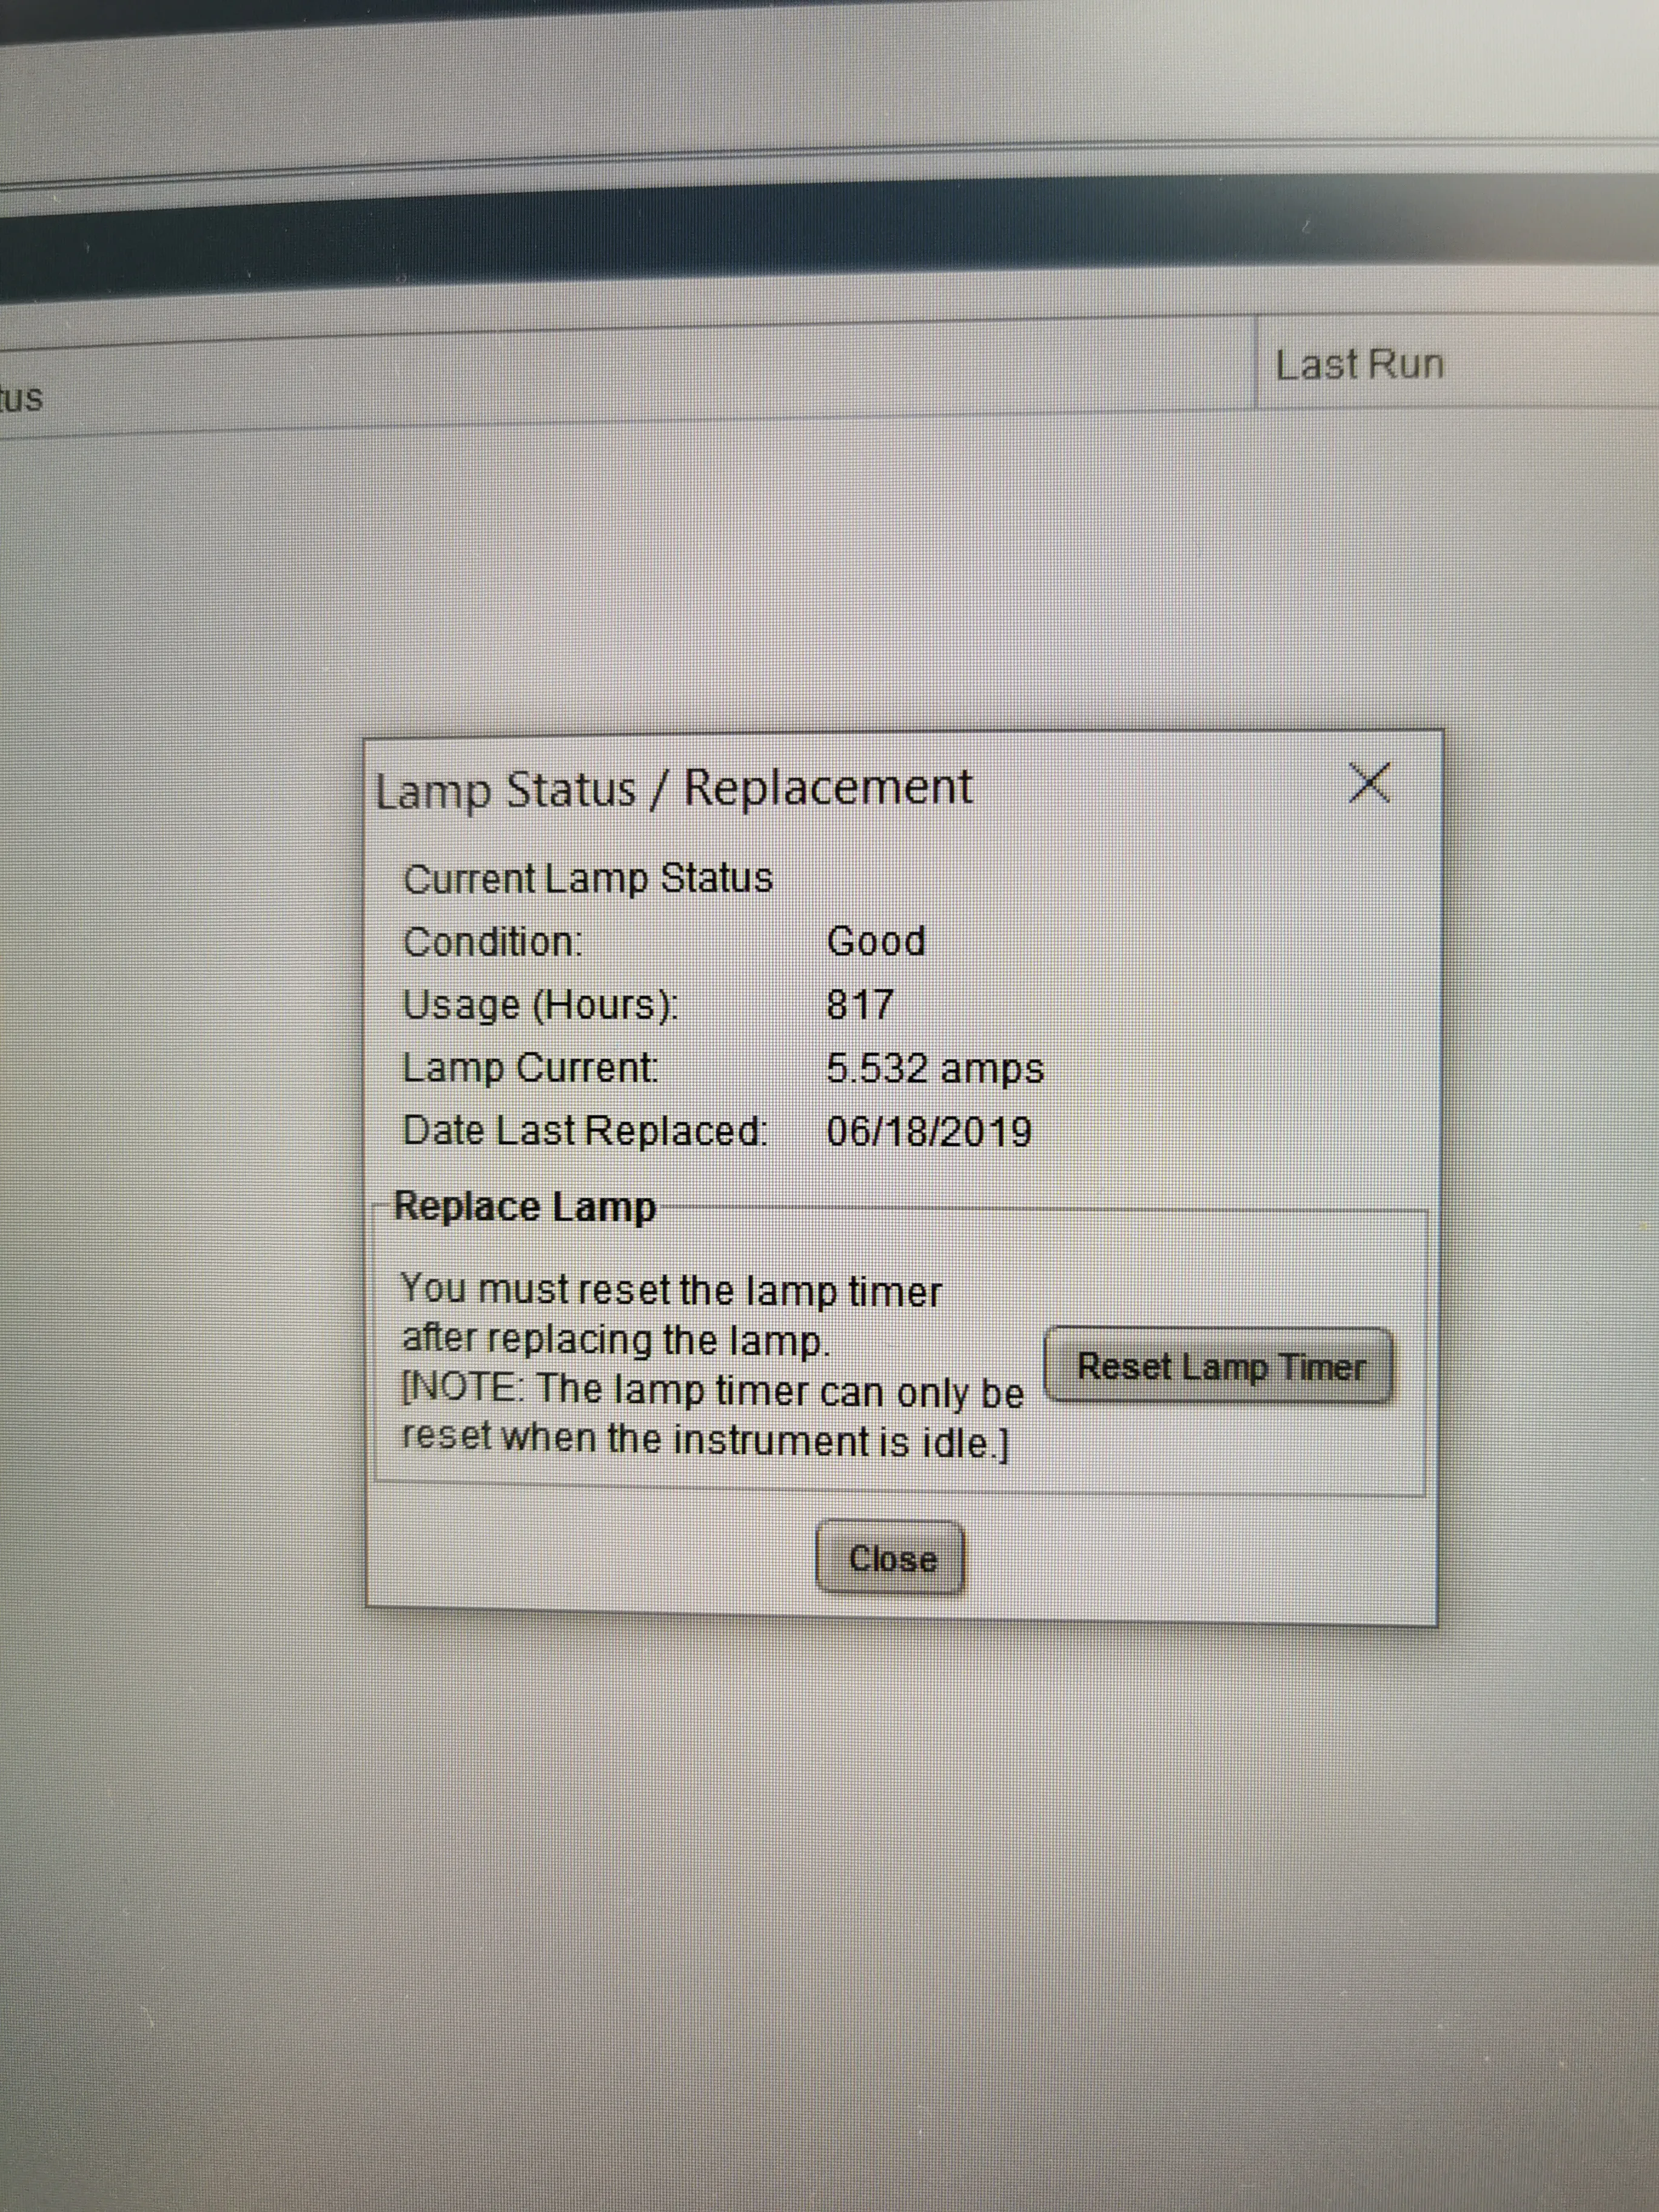This screenshot has height=2212, width=1659.
Task: Click the Close button in lamp dialog
Action: (891, 1558)
